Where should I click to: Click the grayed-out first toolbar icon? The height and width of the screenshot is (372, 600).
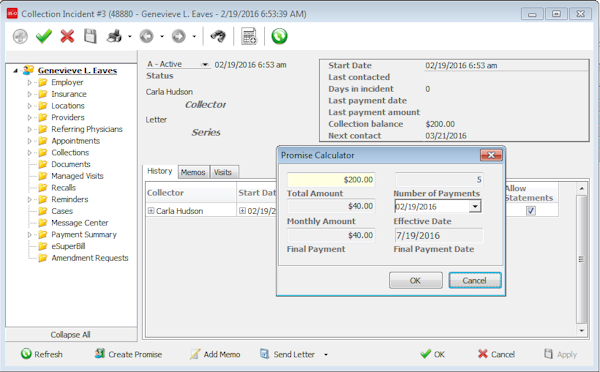pos(20,37)
